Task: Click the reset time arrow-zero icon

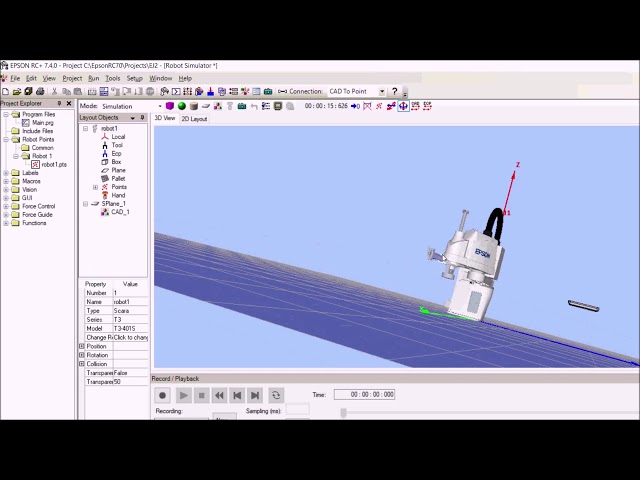Action: coord(355,106)
